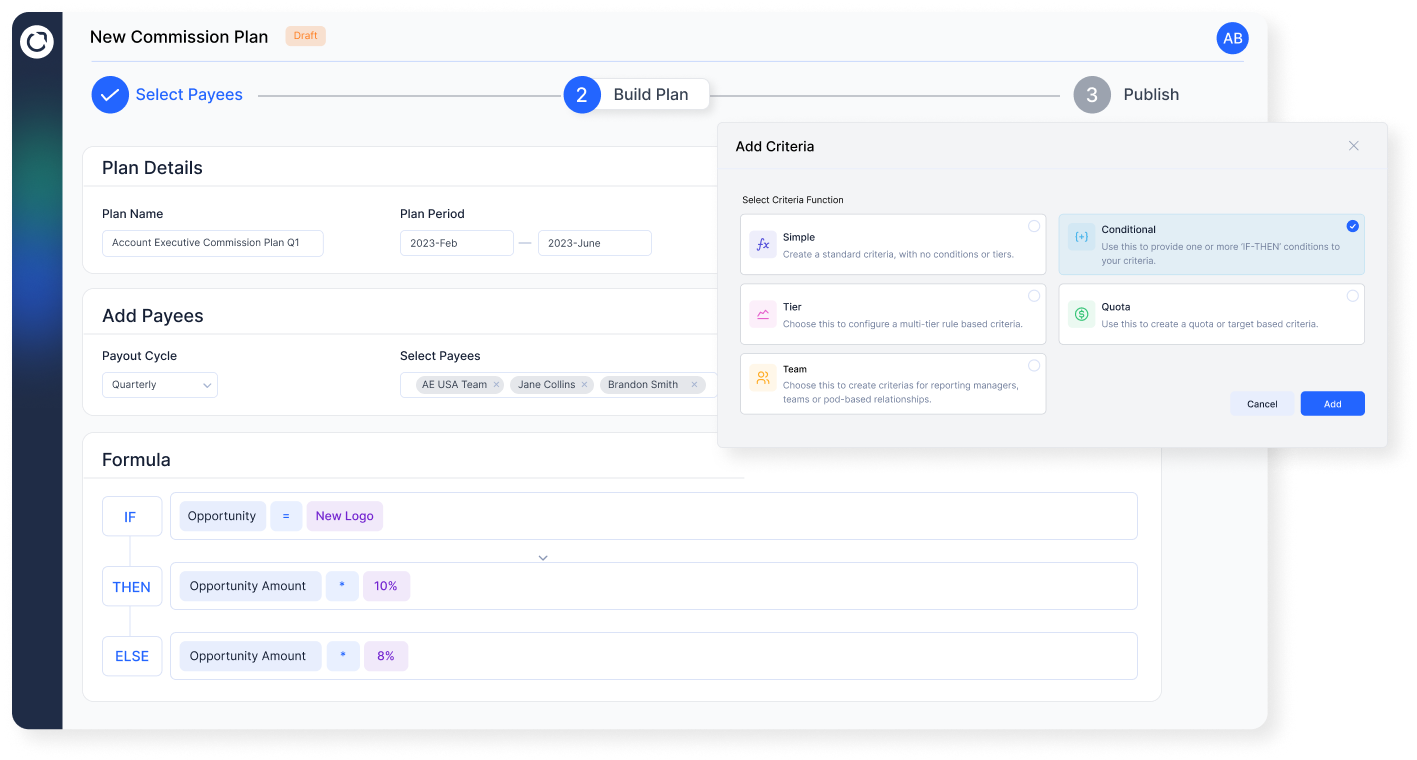Open the Quarterly payout cycle dropdown

(x=159, y=384)
